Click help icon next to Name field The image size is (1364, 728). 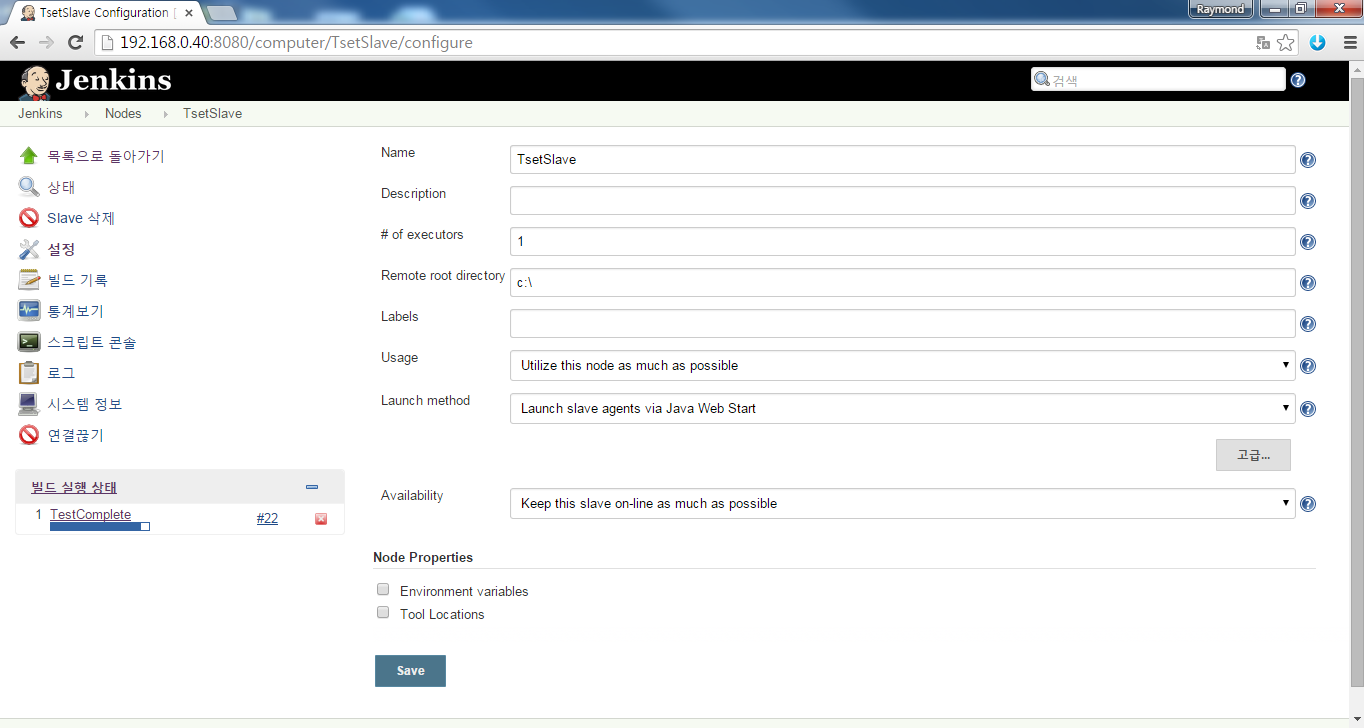click(1307, 160)
